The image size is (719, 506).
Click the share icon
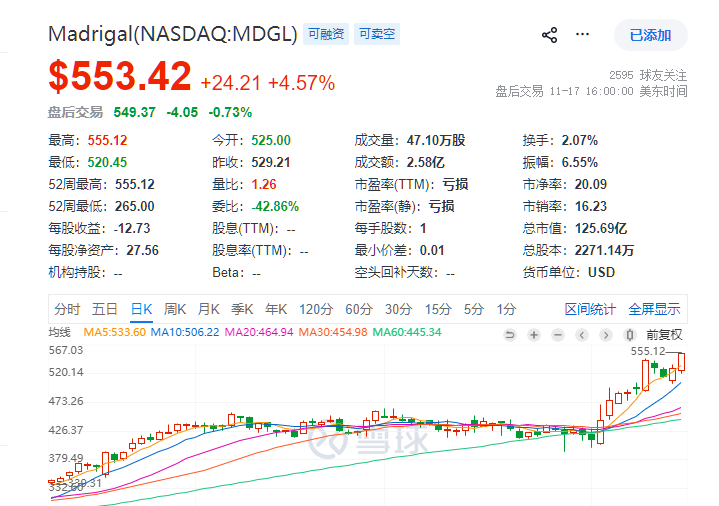(549, 35)
